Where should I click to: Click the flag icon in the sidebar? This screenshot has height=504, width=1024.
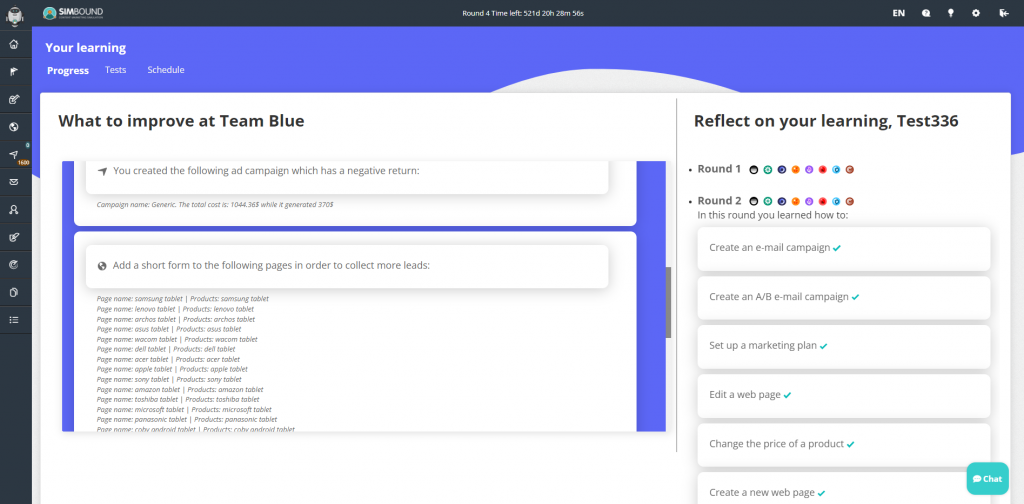pos(14,72)
